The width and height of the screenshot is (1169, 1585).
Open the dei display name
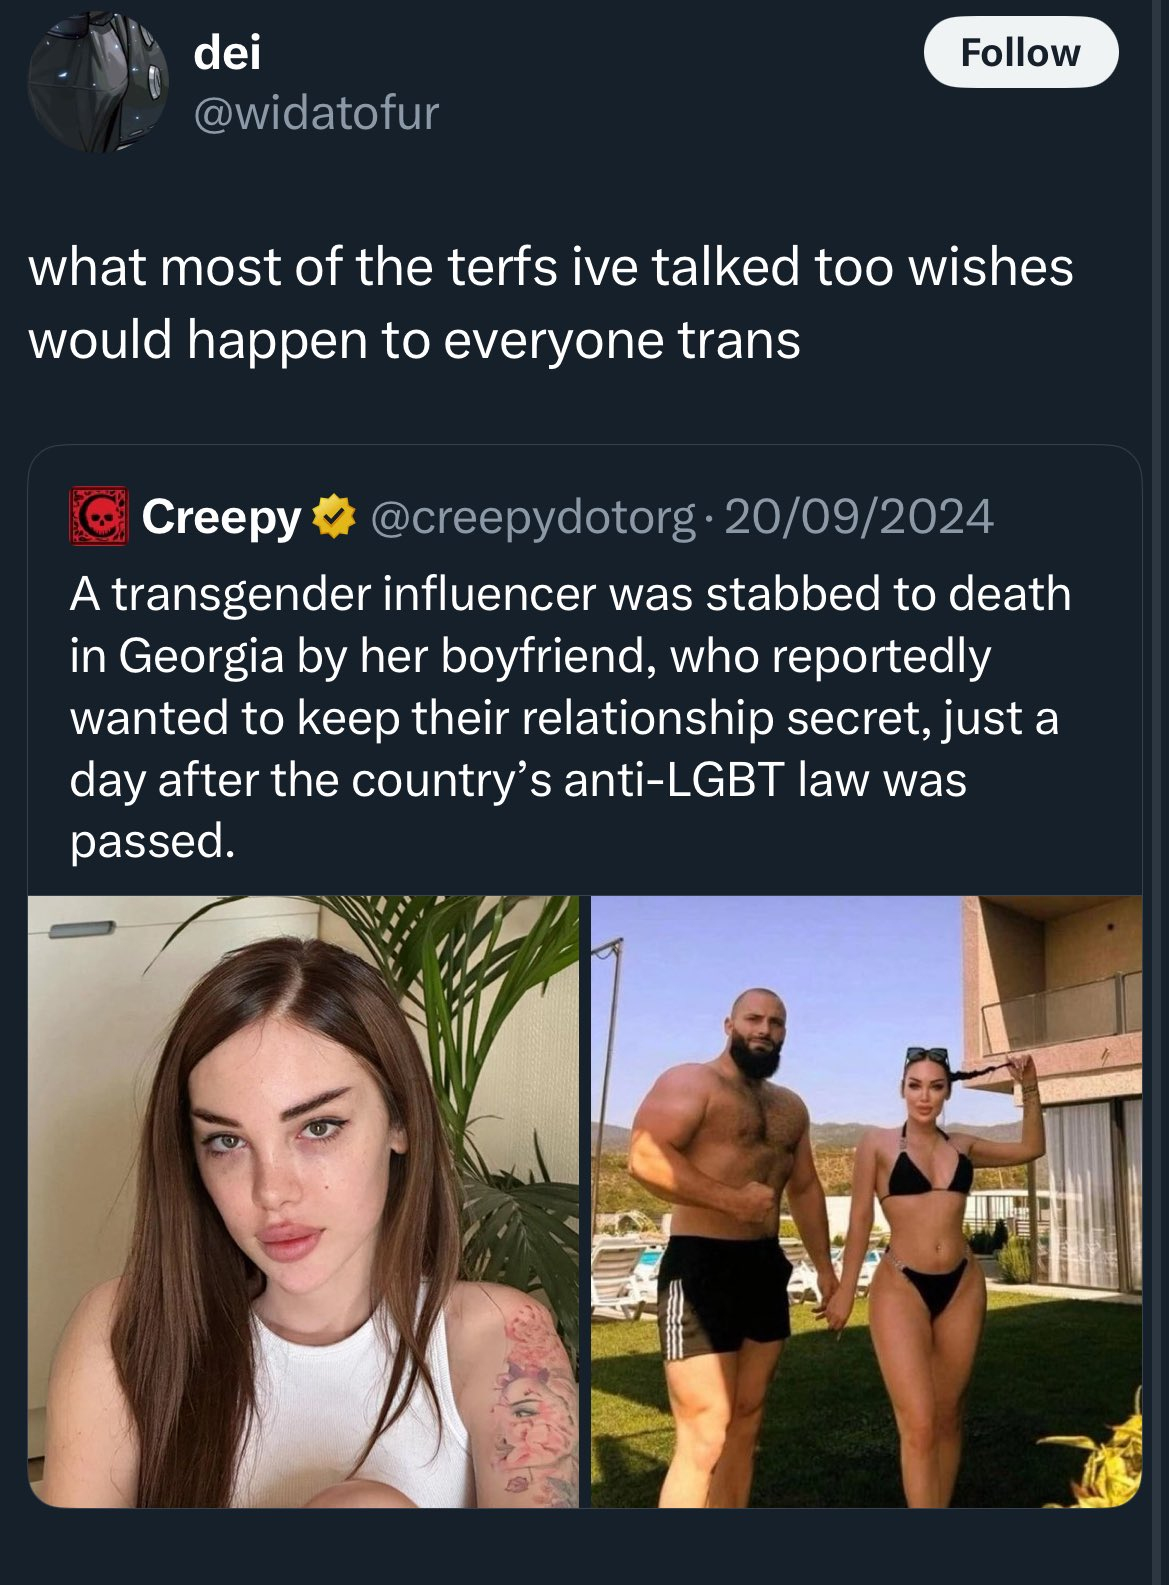click(x=227, y=51)
